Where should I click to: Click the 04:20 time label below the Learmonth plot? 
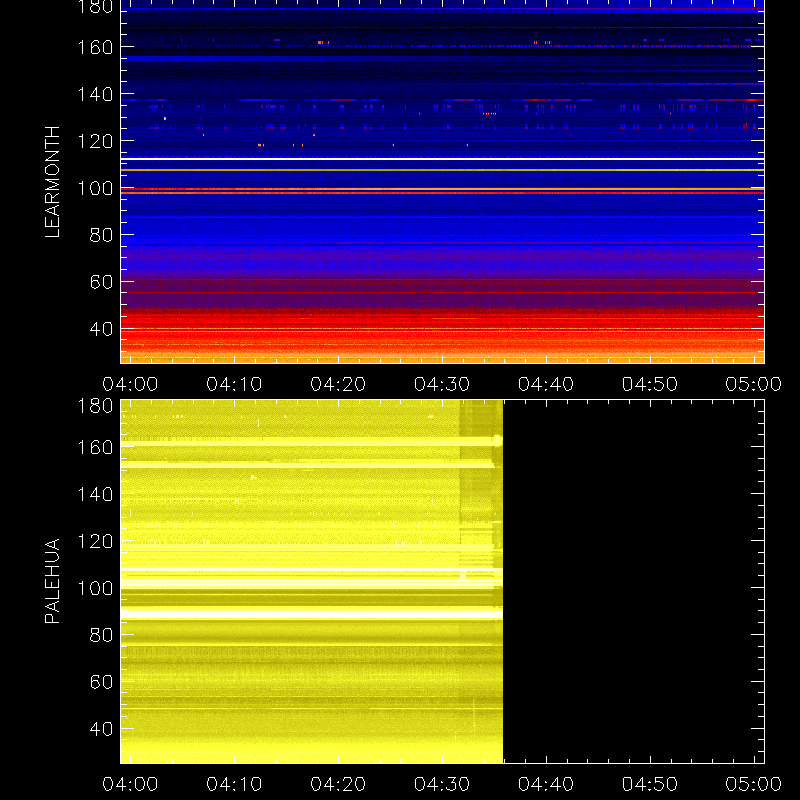click(x=338, y=384)
